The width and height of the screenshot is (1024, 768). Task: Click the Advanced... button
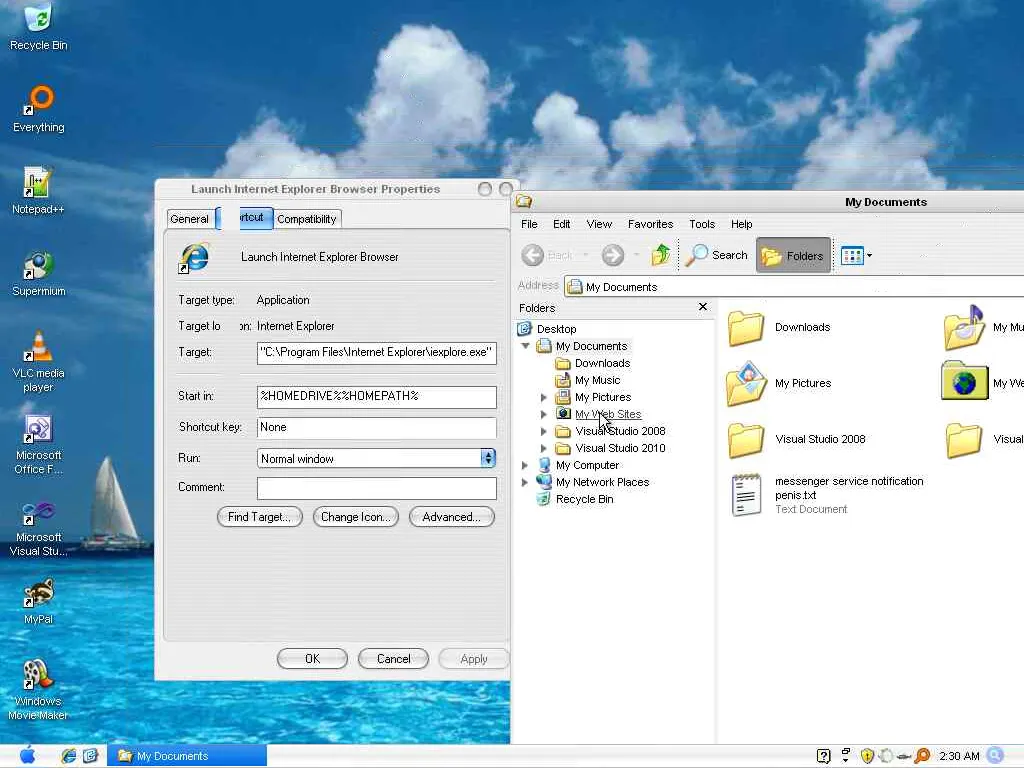[x=451, y=517]
